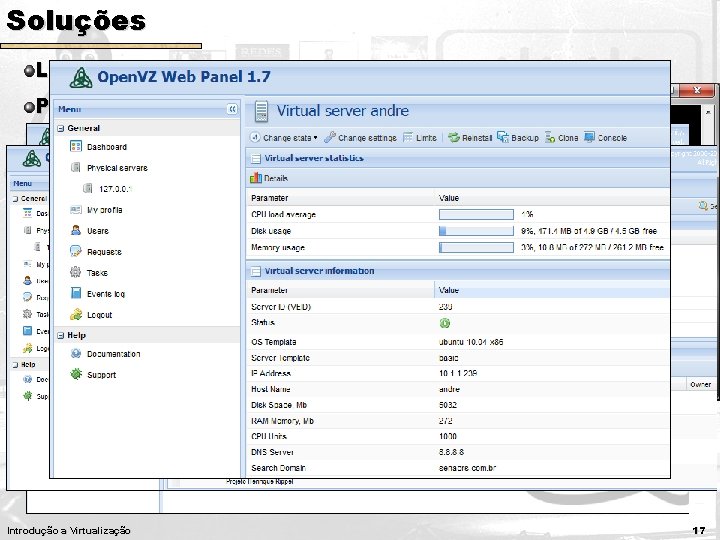The image size is (720, 540).
Task: Click the My profile card icon
Action: point(76,210)
